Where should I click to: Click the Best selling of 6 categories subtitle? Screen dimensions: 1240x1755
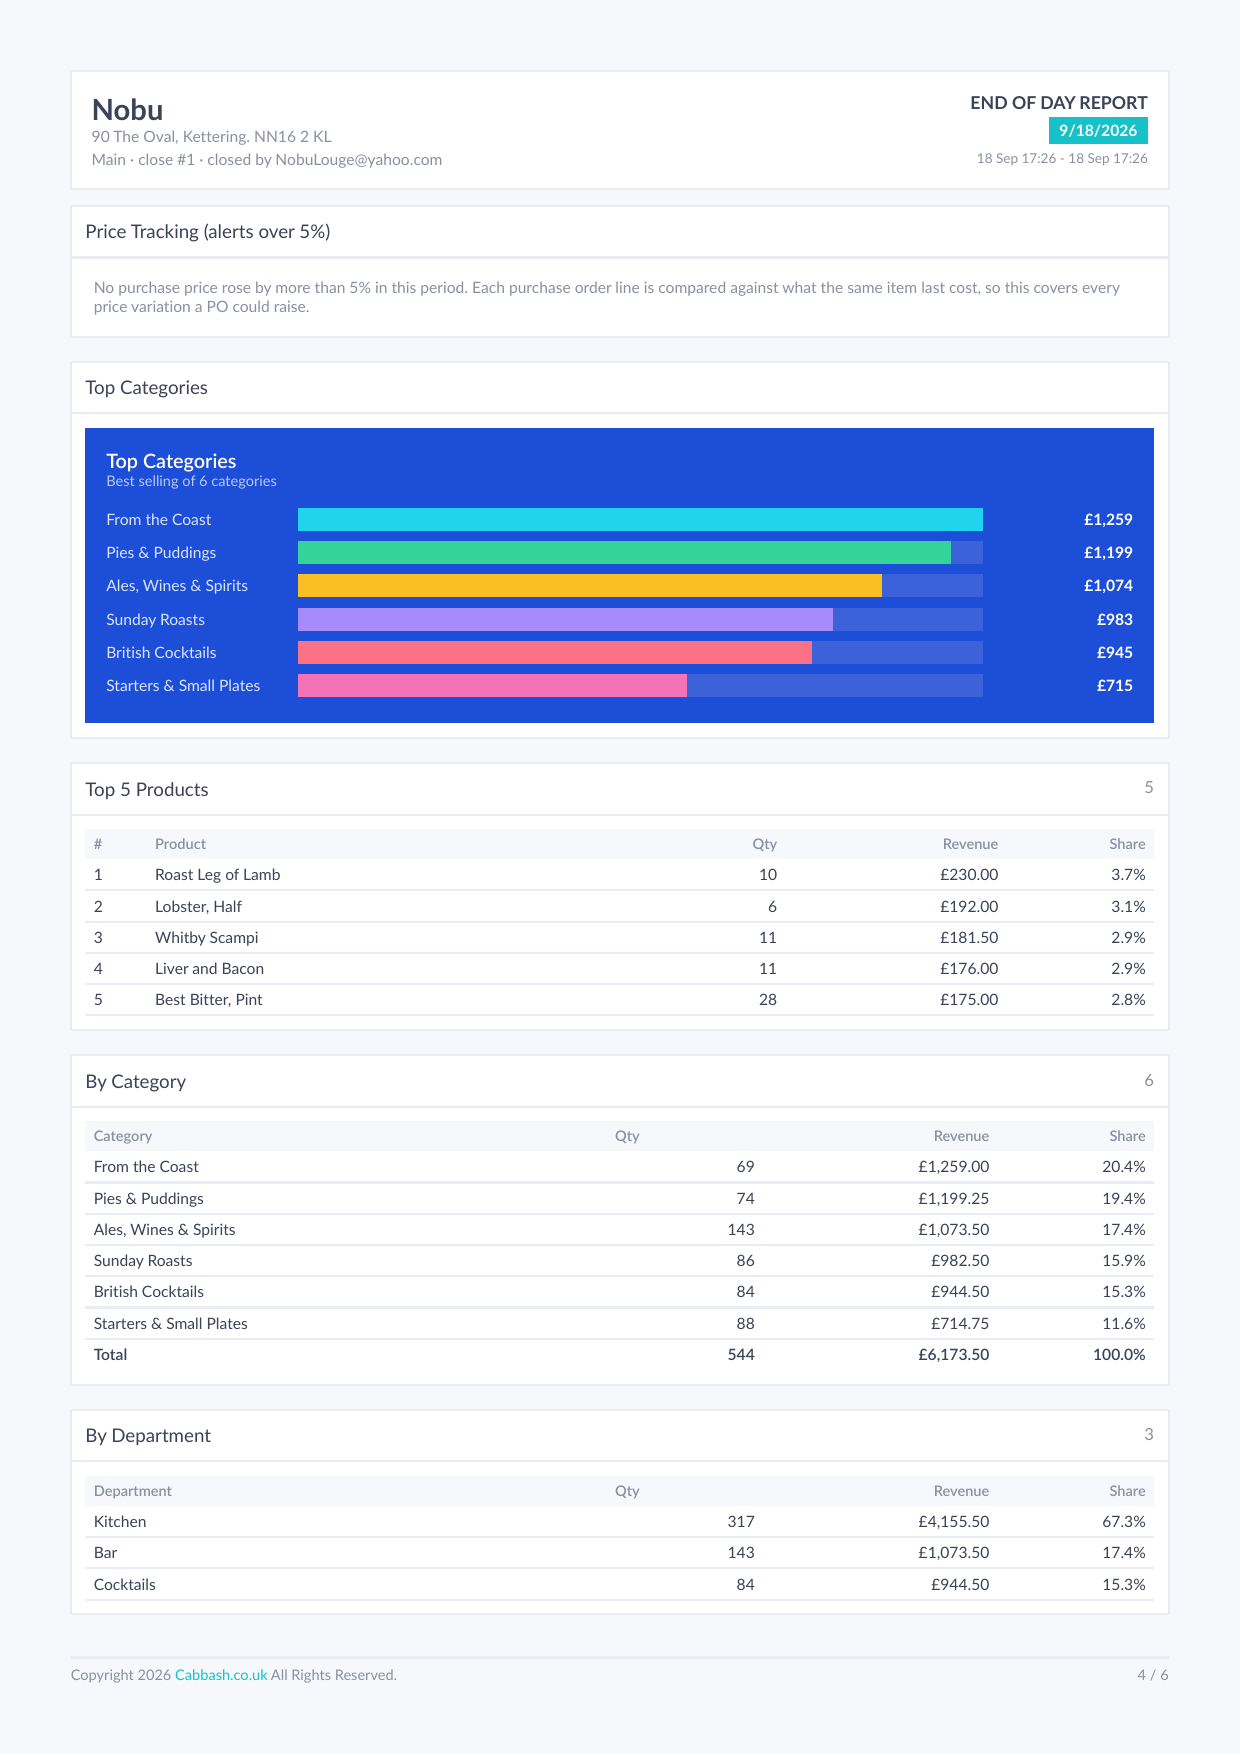(x=192, y=482)
